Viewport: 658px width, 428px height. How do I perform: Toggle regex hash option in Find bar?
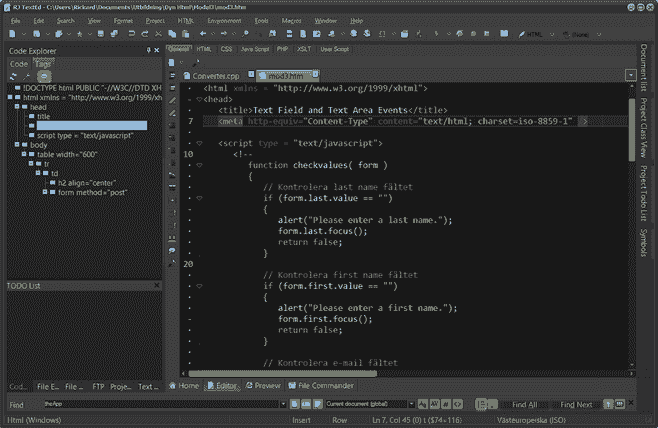click(x=446, y=404)
